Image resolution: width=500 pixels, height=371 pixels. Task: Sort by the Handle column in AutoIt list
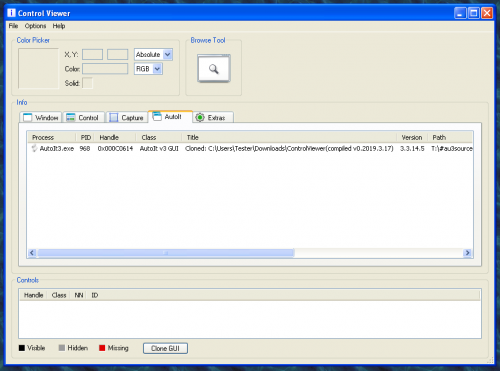click(x=115, y=137)
